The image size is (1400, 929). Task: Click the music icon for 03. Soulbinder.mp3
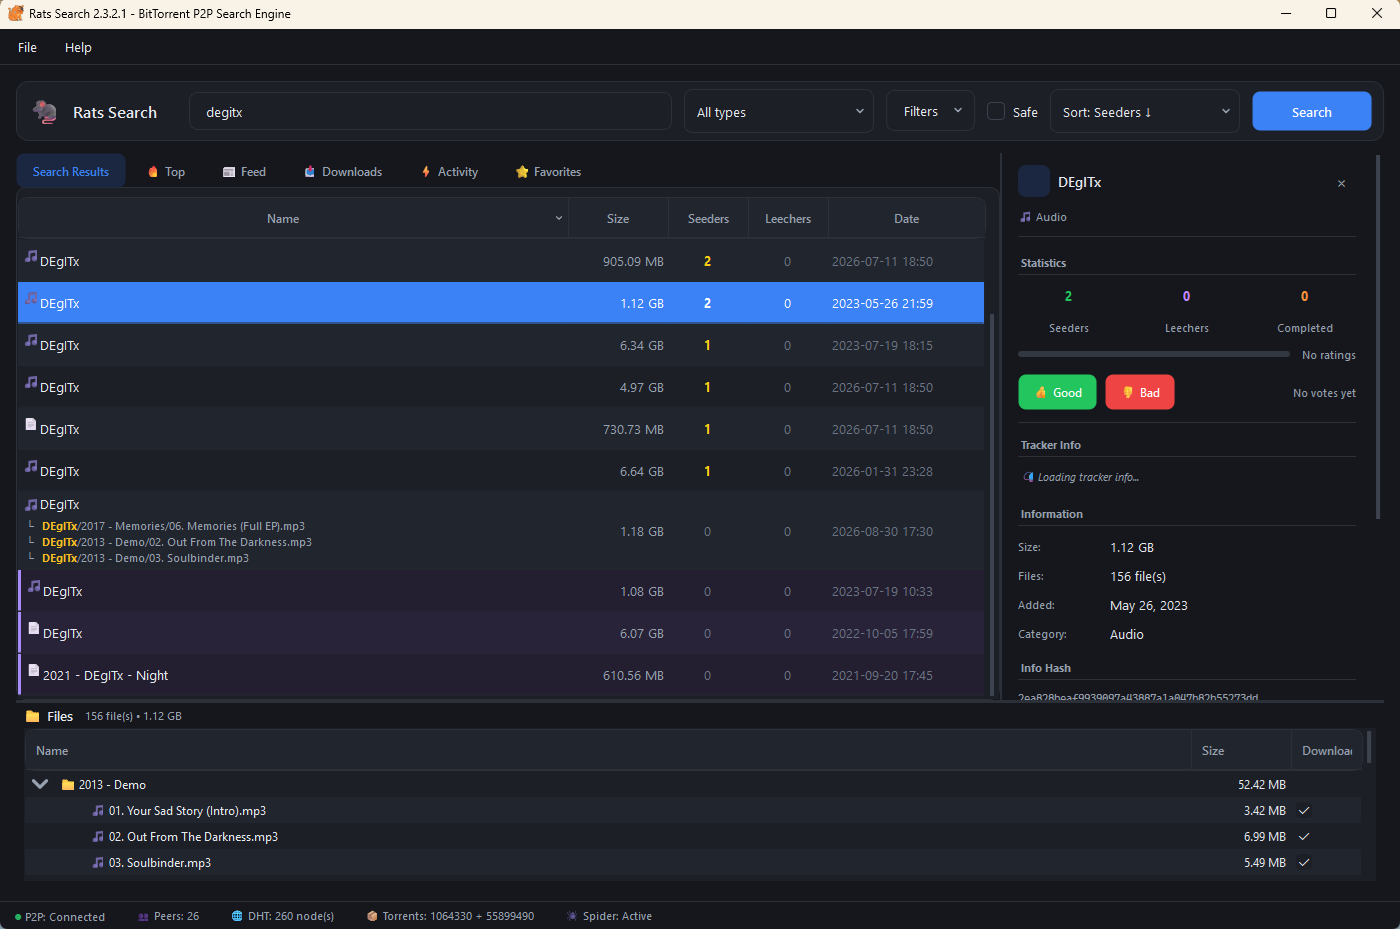(98, 863)
